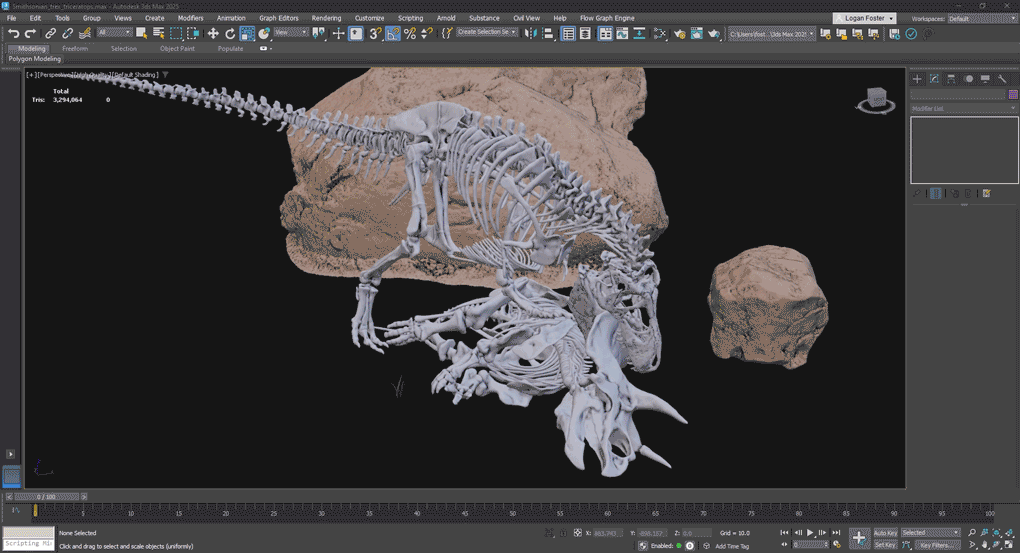Screen dimensions: 1020x553
Task: Open the Hierarchy tab in the command panel
Action: 951,79
